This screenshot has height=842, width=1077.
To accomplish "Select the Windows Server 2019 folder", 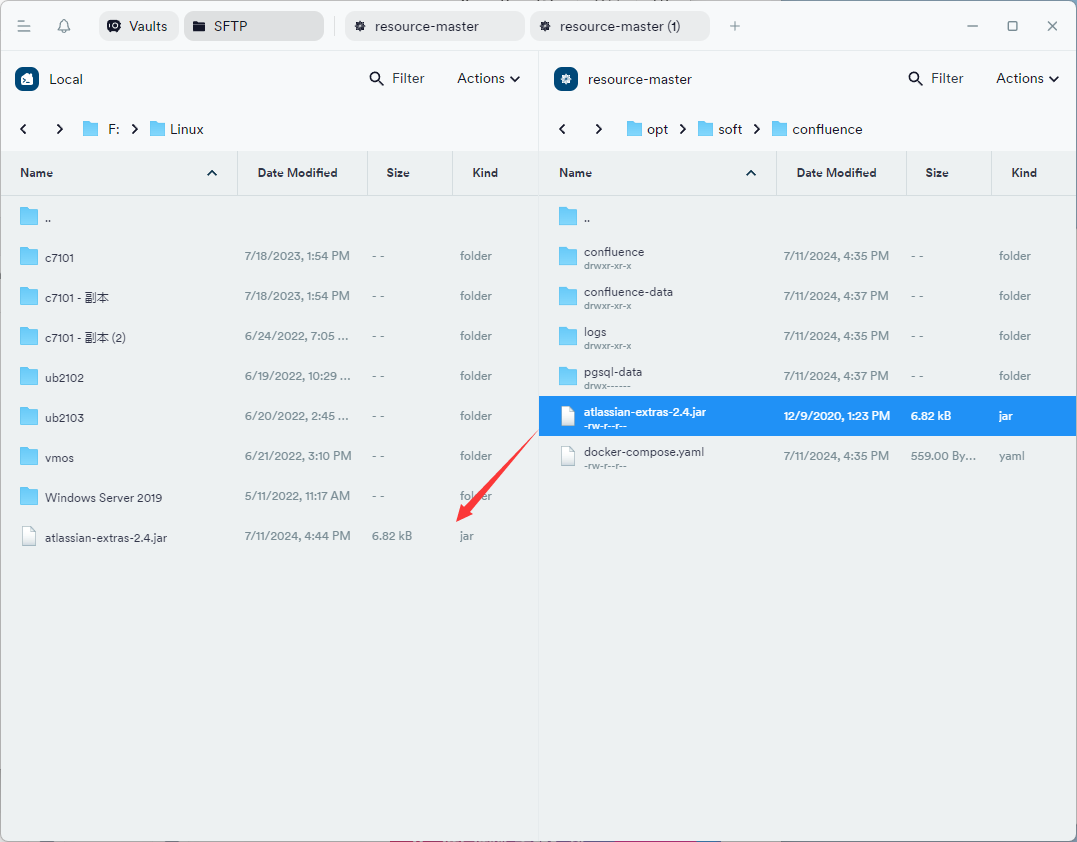I will click(x=269, y=496).
